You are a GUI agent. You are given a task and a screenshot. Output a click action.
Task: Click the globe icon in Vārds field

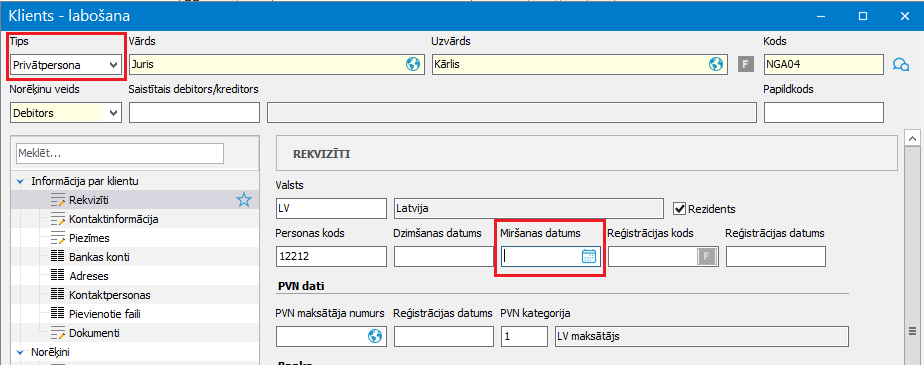point(412,64)
